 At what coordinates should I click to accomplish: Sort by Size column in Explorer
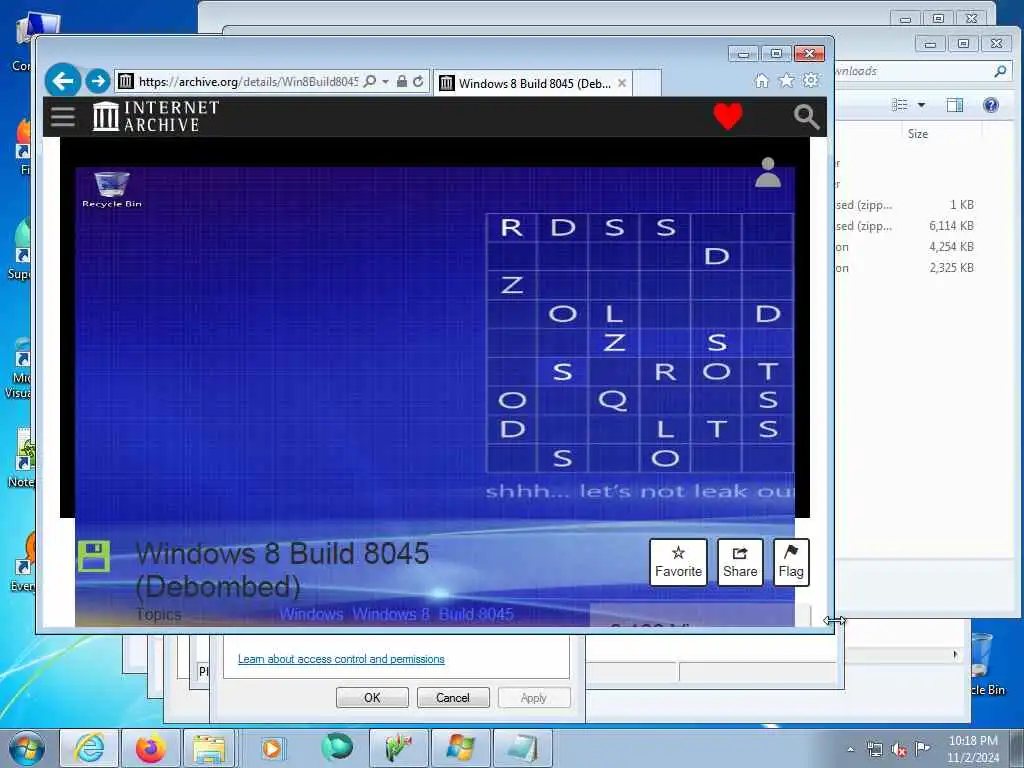point(918,134)
